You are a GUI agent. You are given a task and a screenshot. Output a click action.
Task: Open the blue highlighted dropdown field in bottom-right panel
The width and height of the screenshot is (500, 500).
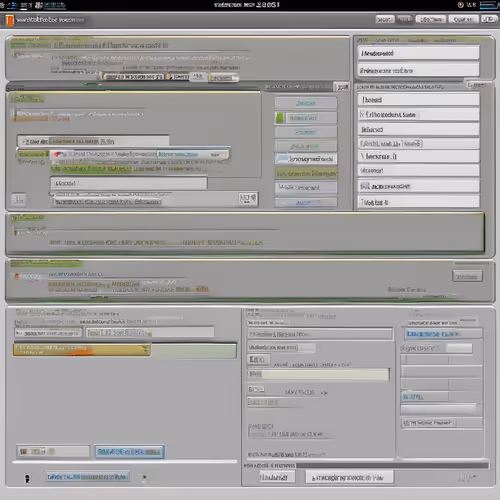click(x=444, y=334)
